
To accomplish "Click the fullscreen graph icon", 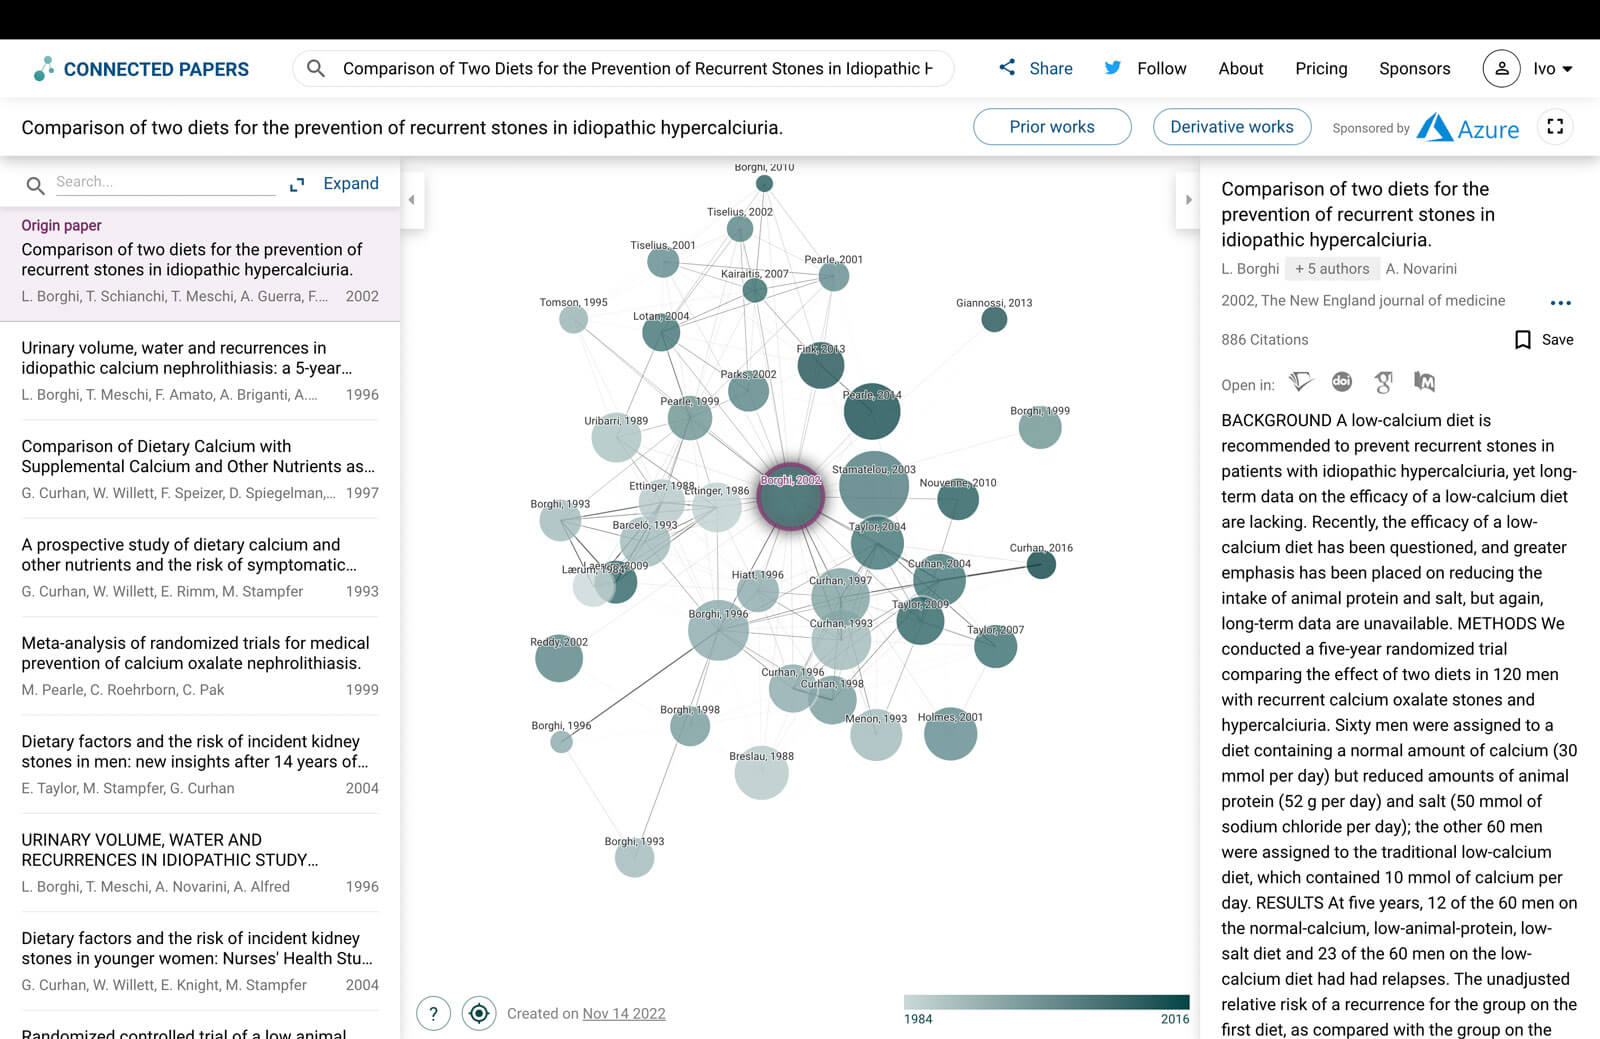I will tap(1555, 127).
